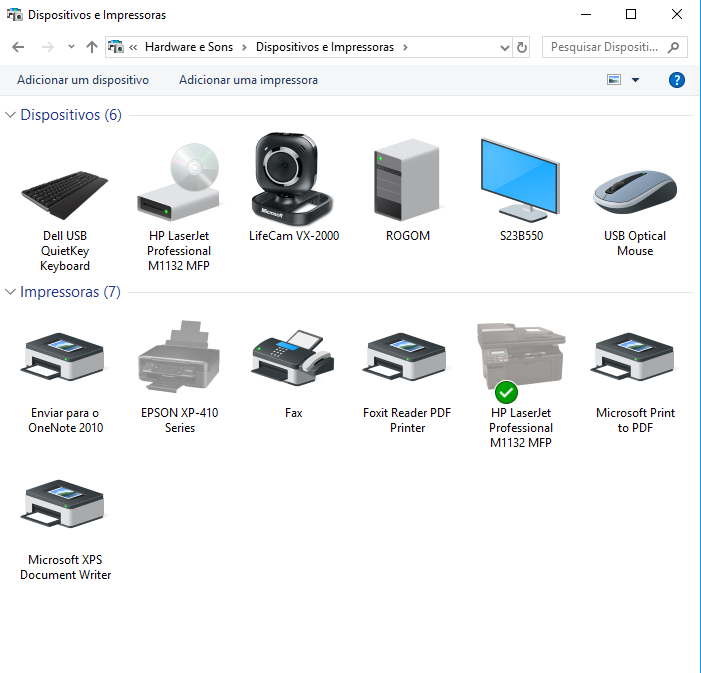
Task: Open the view options dropdown arrow
Action: (635, 80)
